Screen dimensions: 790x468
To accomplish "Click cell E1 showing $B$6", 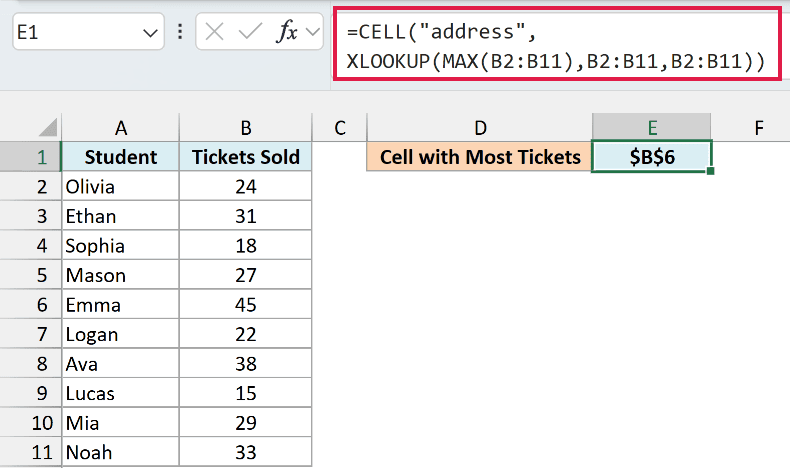I will coord(652,157).
